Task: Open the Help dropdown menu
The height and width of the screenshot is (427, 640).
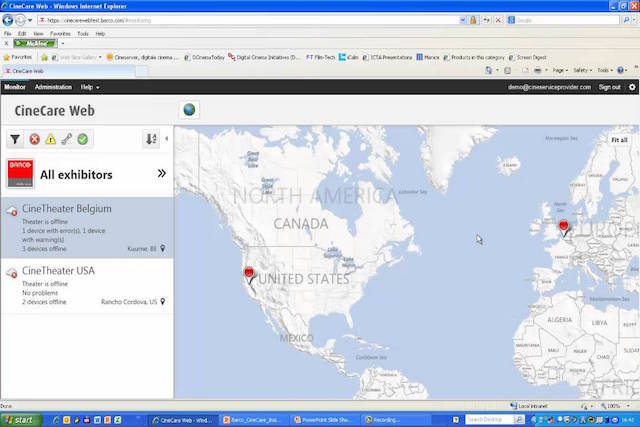Action: (91, 87)
